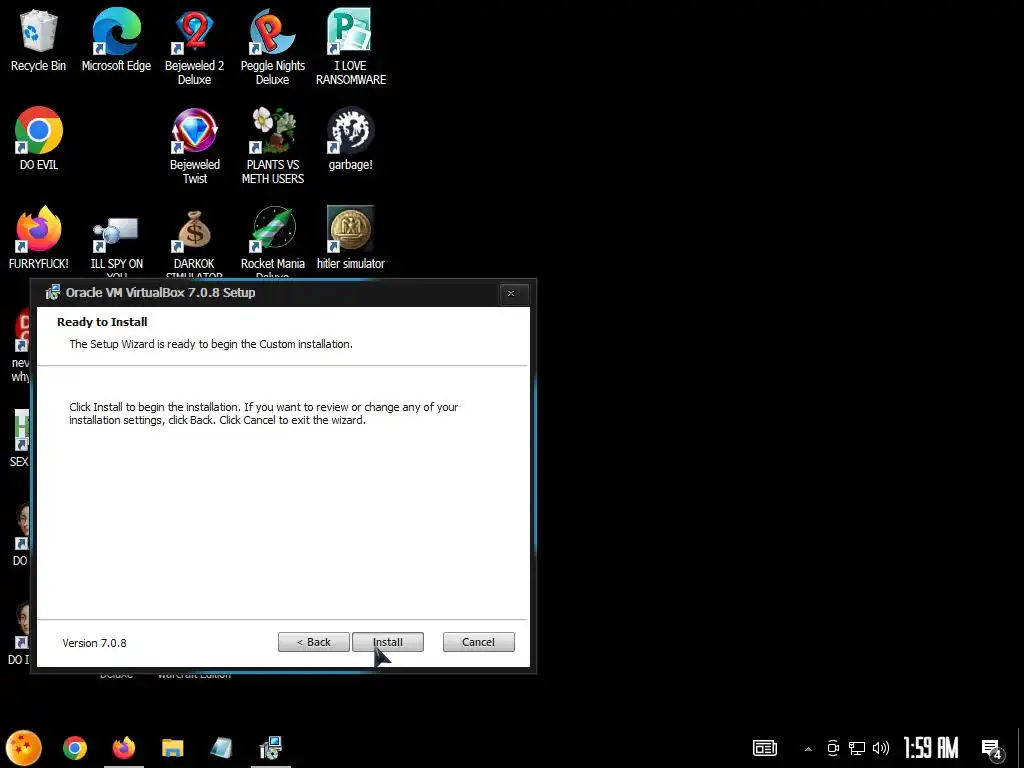
Task: Select the Microsoft Edge desktop shortcut
Action: (116, 40)
